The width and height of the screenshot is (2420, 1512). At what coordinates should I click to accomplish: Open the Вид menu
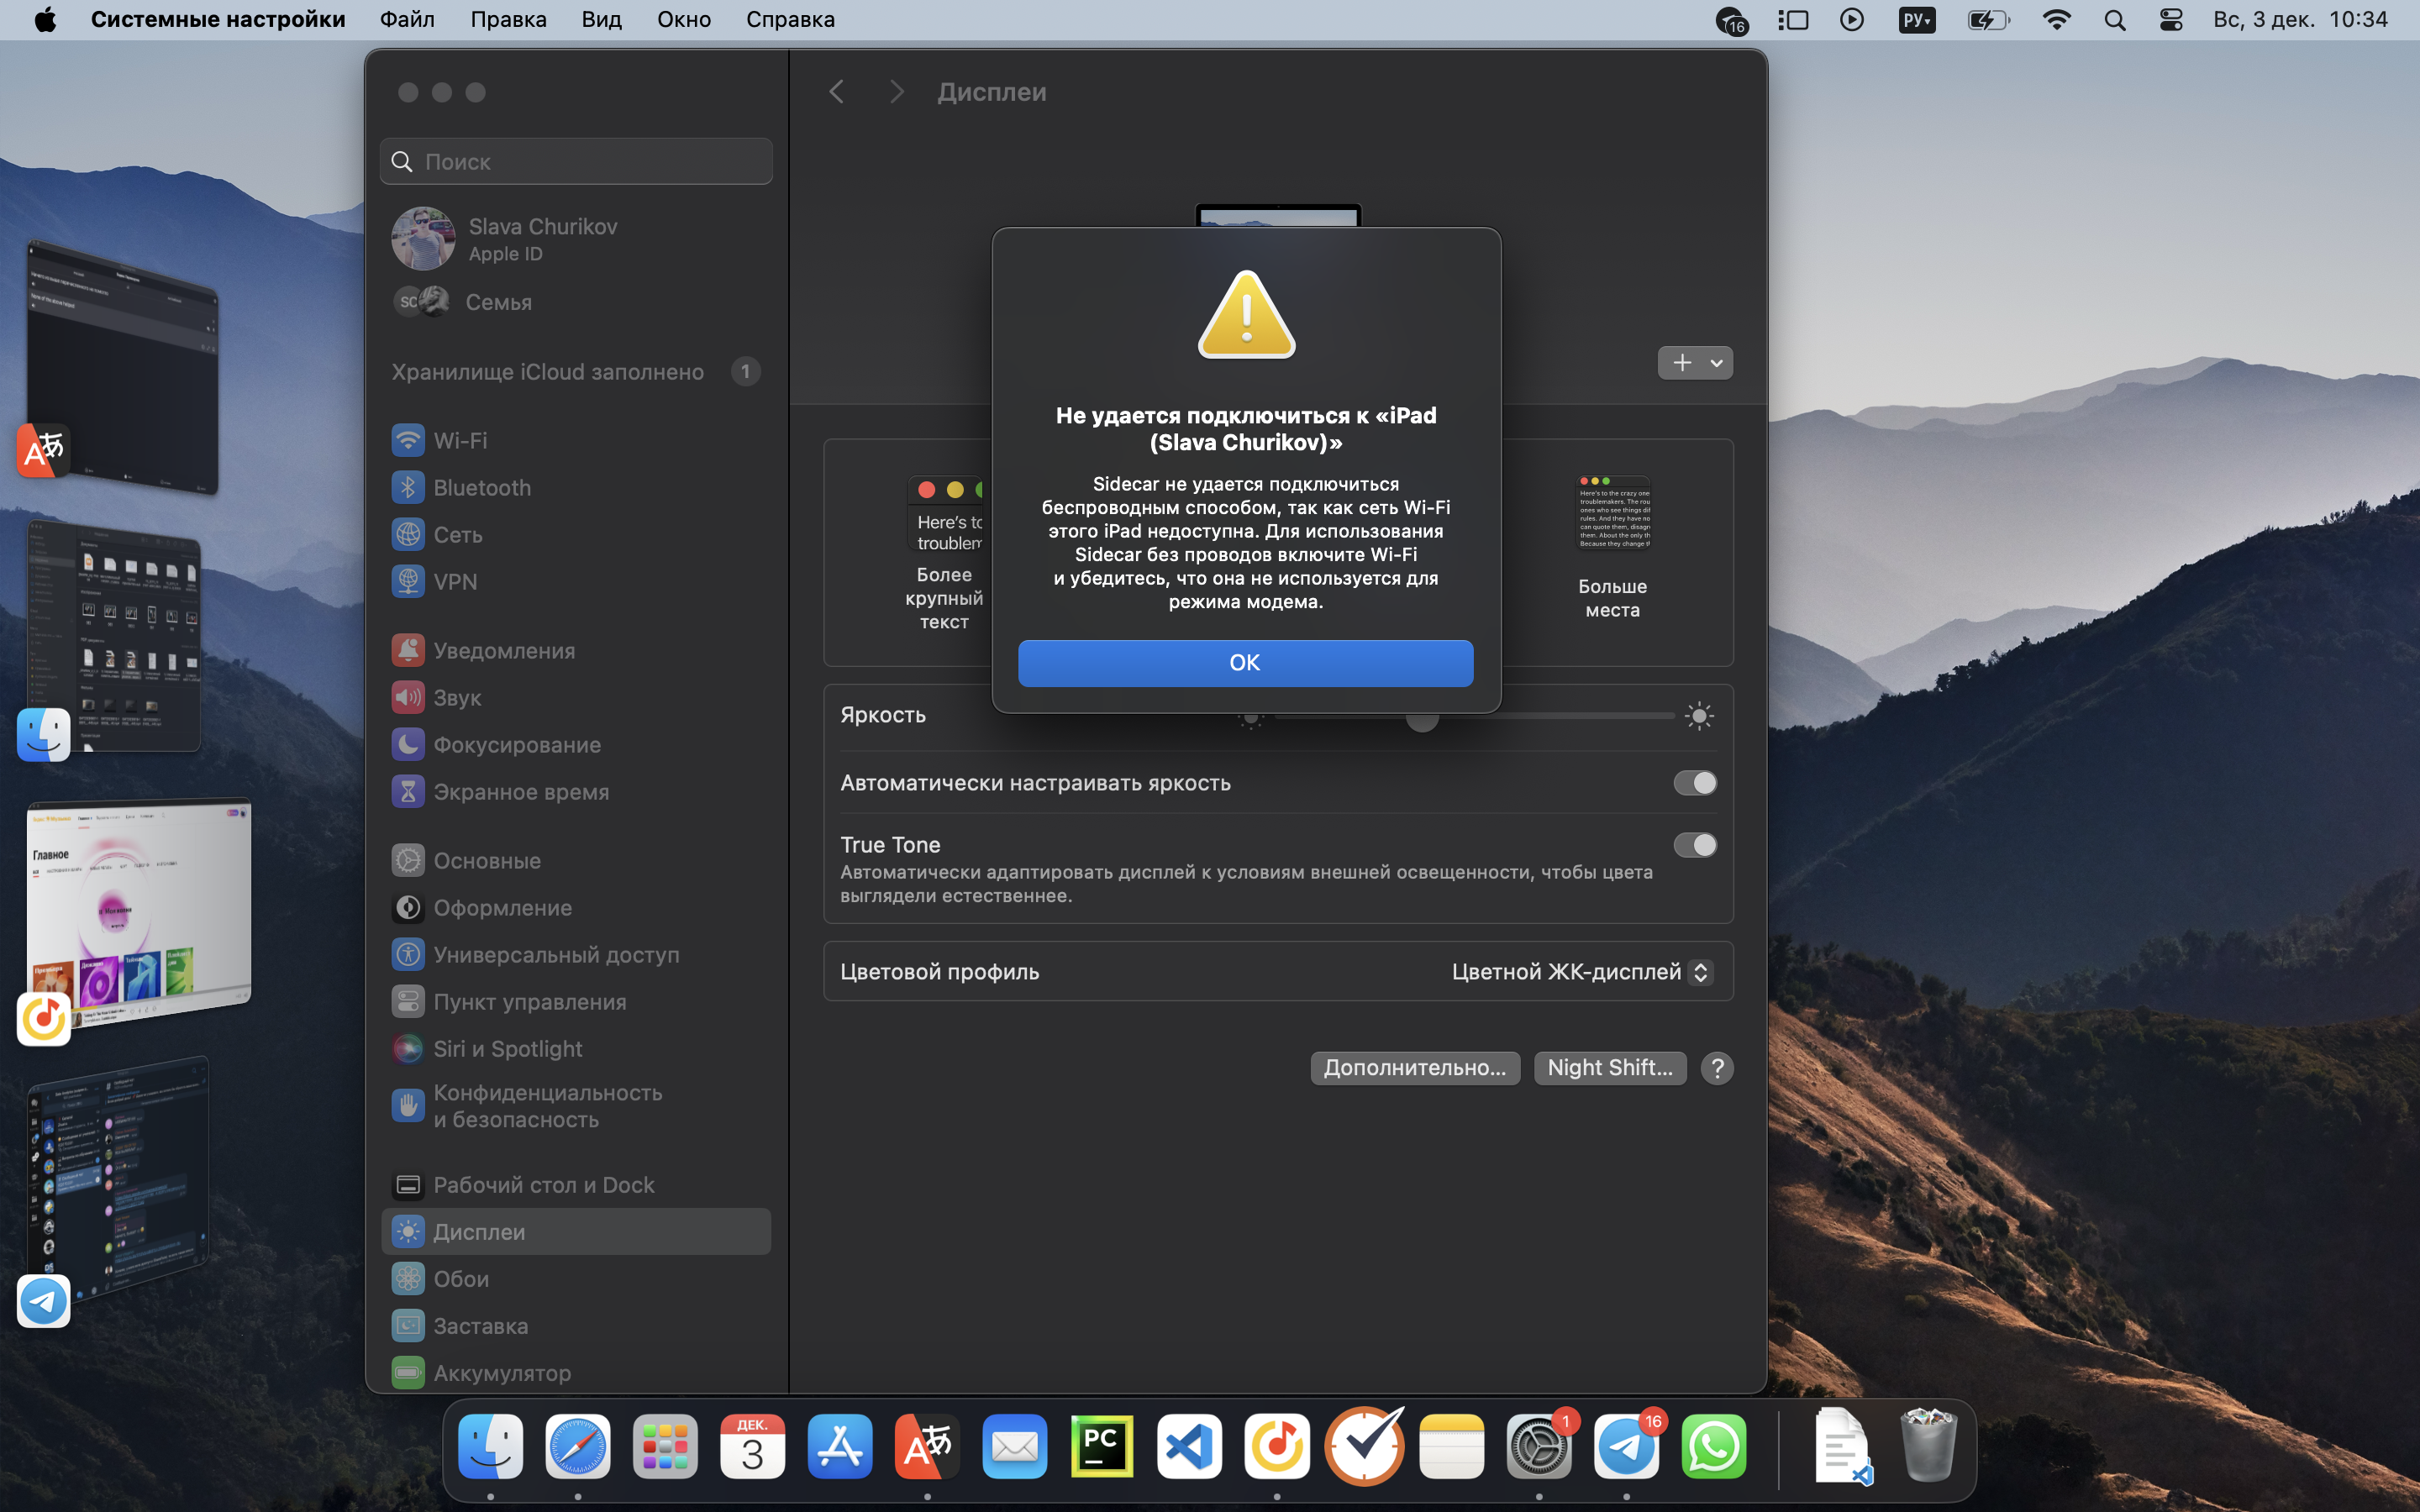click(x=601, y=20)
